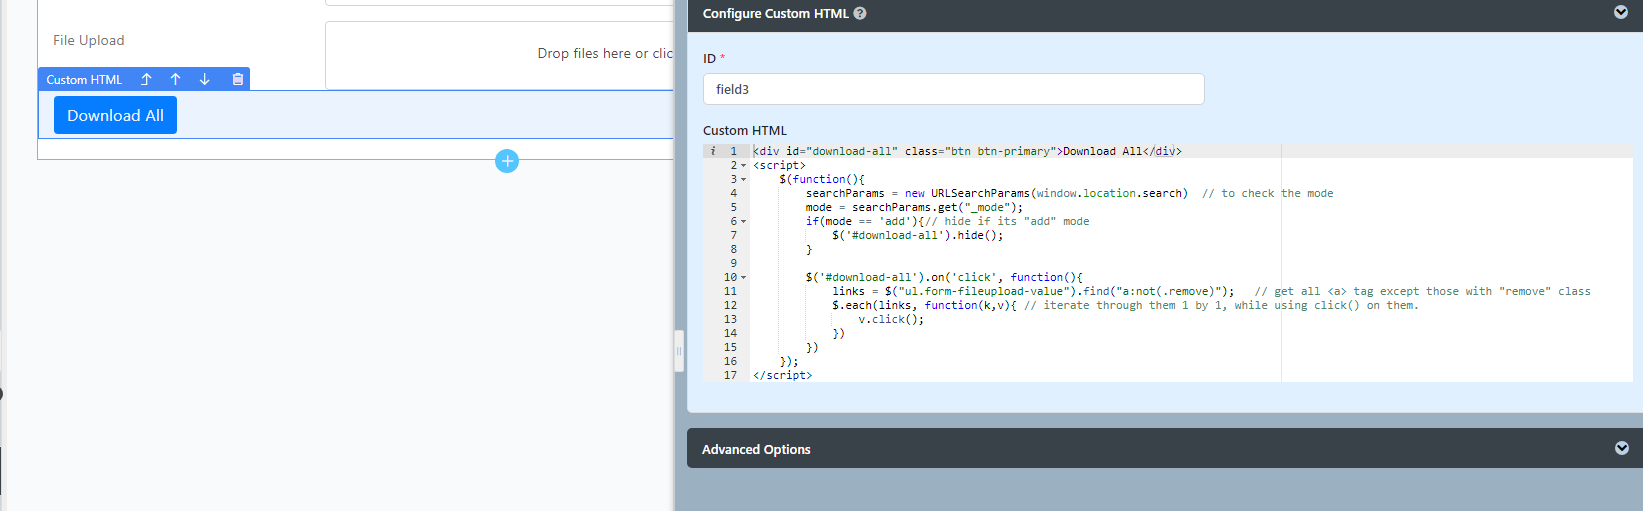Expand the Advanced Options section
Image resolution: width=1643 pixels, height=511 pixels.
pos(1621,448)
